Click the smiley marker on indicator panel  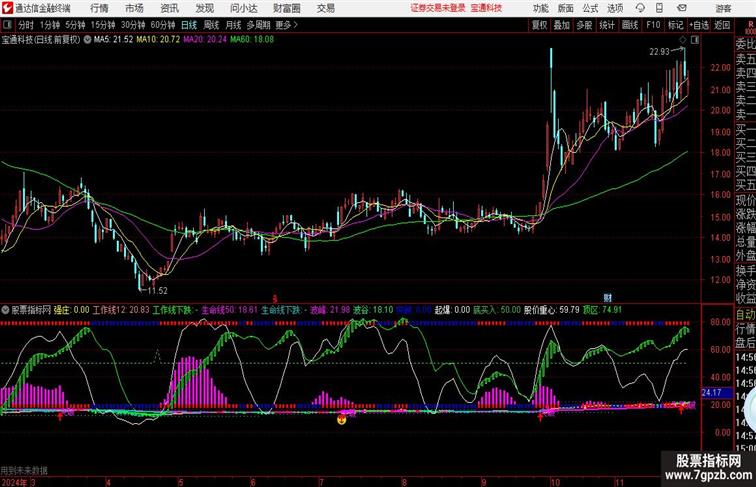click(341, 419)
